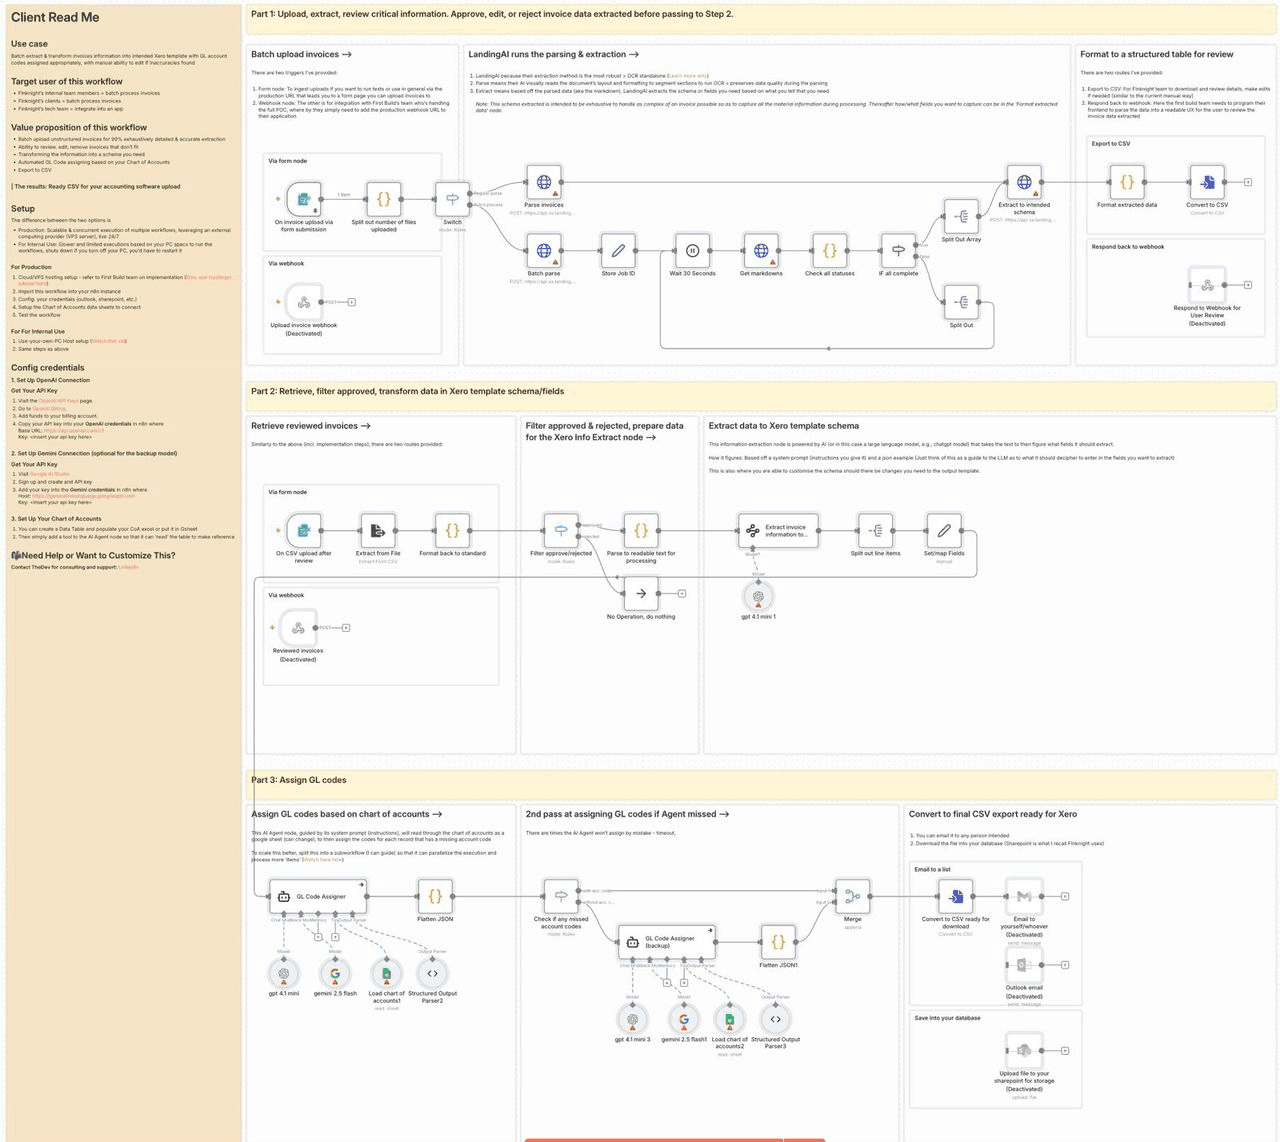Screen dimensions: 1280x1142
Task: Open the OpenAI API Keys link
Action: (x=59, y=401)
